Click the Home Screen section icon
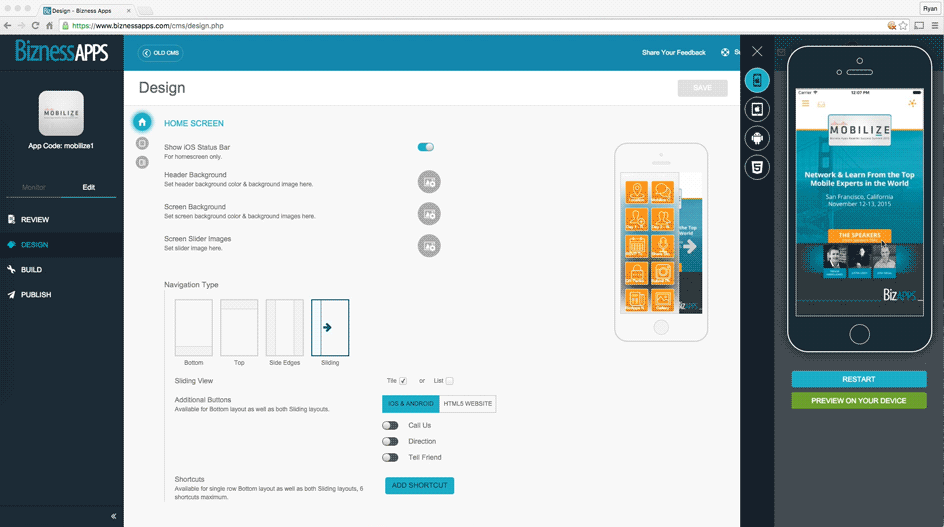Screen dimensions: 944x527 point(142,122)
